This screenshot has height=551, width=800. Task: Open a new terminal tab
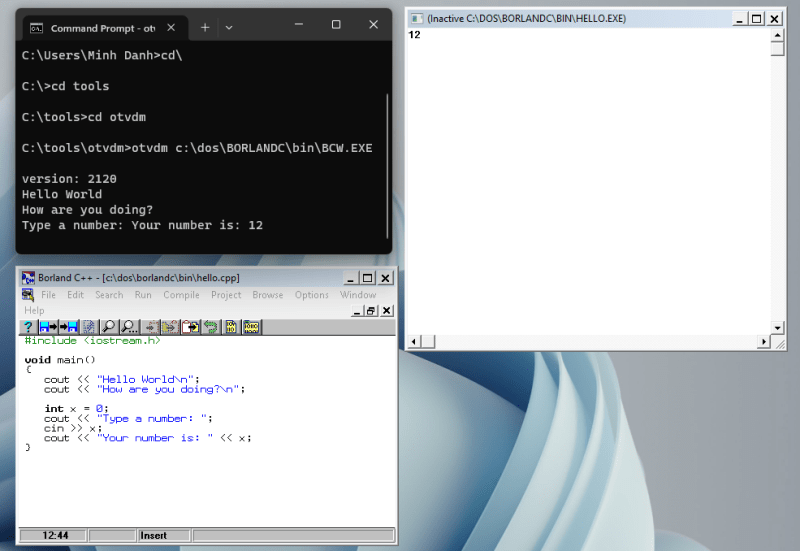pyautogui.click(x=205, y=28)
